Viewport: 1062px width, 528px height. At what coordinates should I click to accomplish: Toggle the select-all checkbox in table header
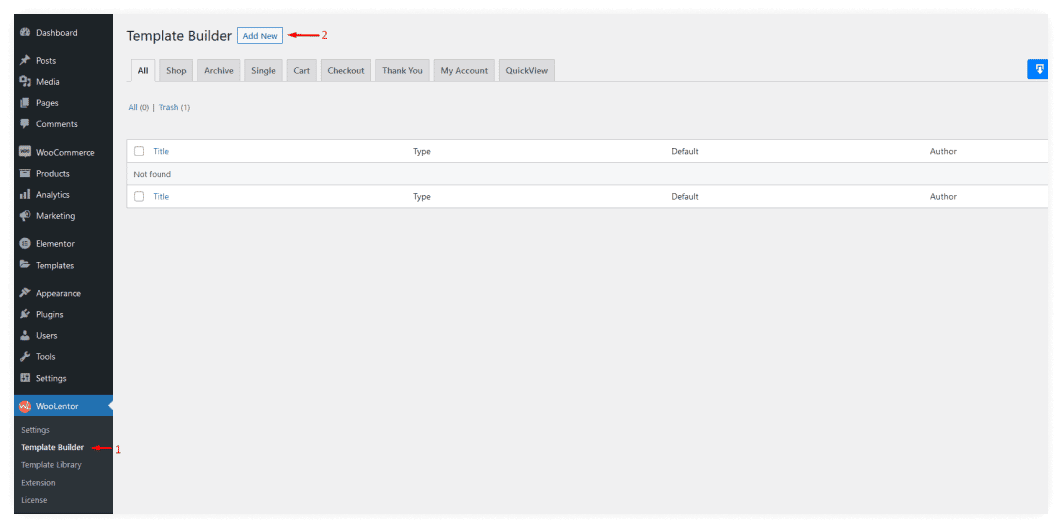[139, 151]
